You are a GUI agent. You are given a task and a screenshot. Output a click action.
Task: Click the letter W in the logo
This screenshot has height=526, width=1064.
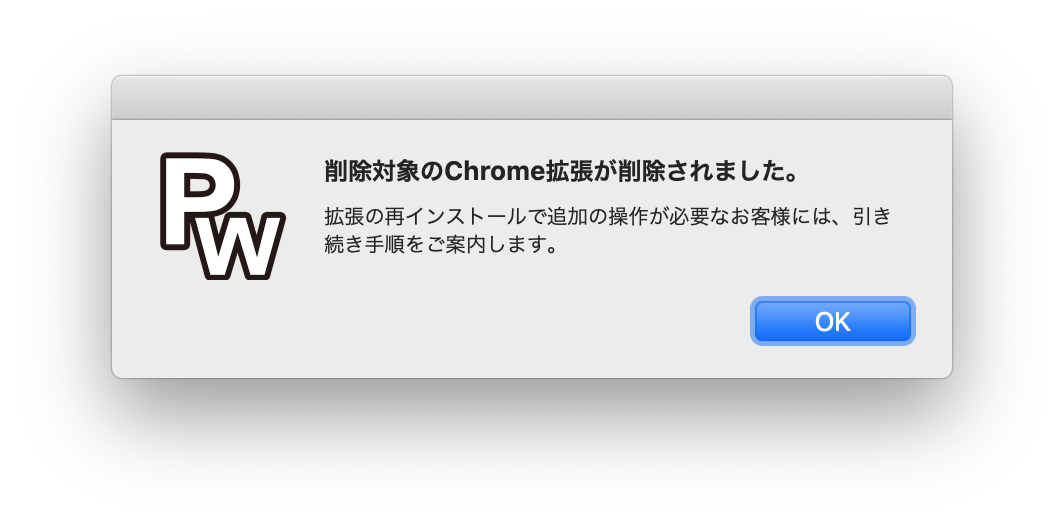point(241,248)
